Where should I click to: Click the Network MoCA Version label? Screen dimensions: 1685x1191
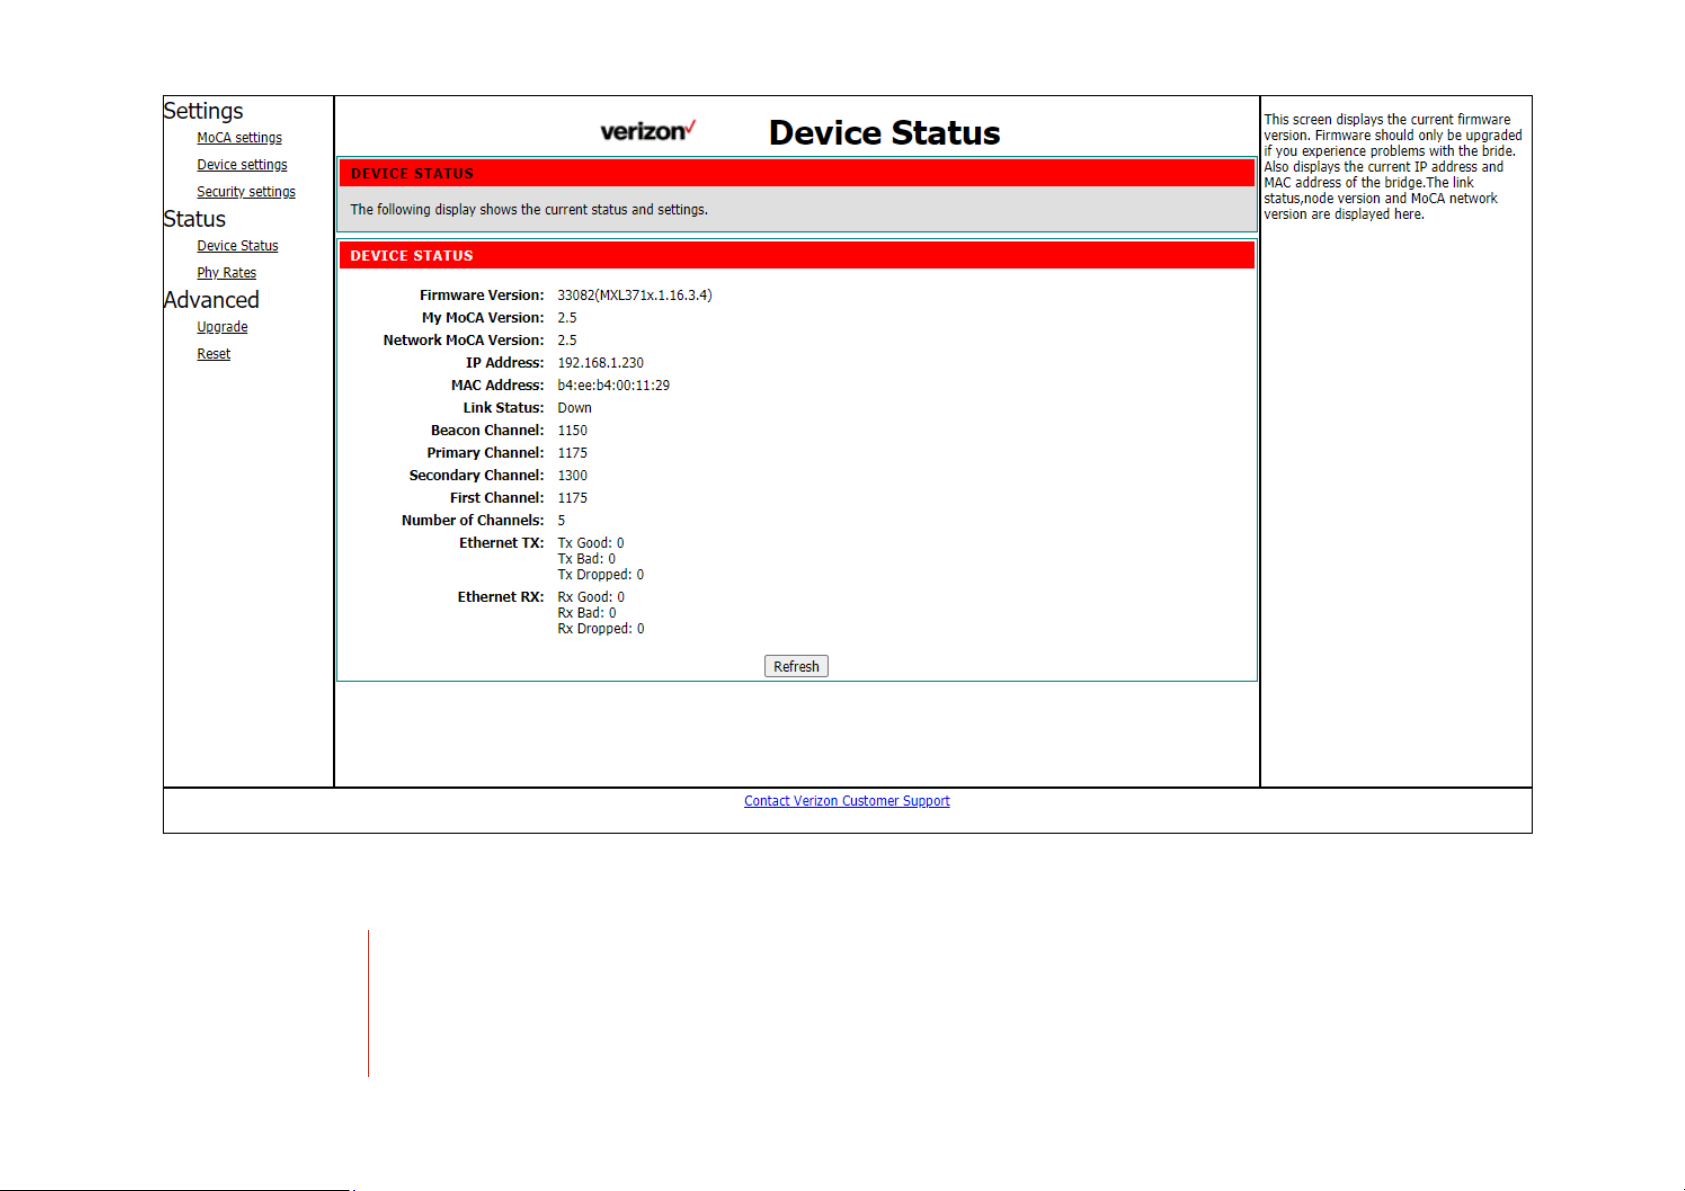464,340
